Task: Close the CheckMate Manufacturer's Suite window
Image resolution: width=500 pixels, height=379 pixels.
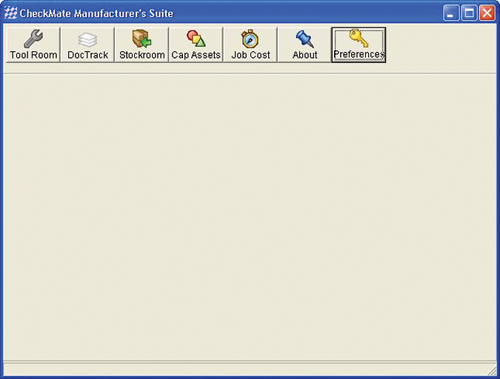Action: coord(487,13)
